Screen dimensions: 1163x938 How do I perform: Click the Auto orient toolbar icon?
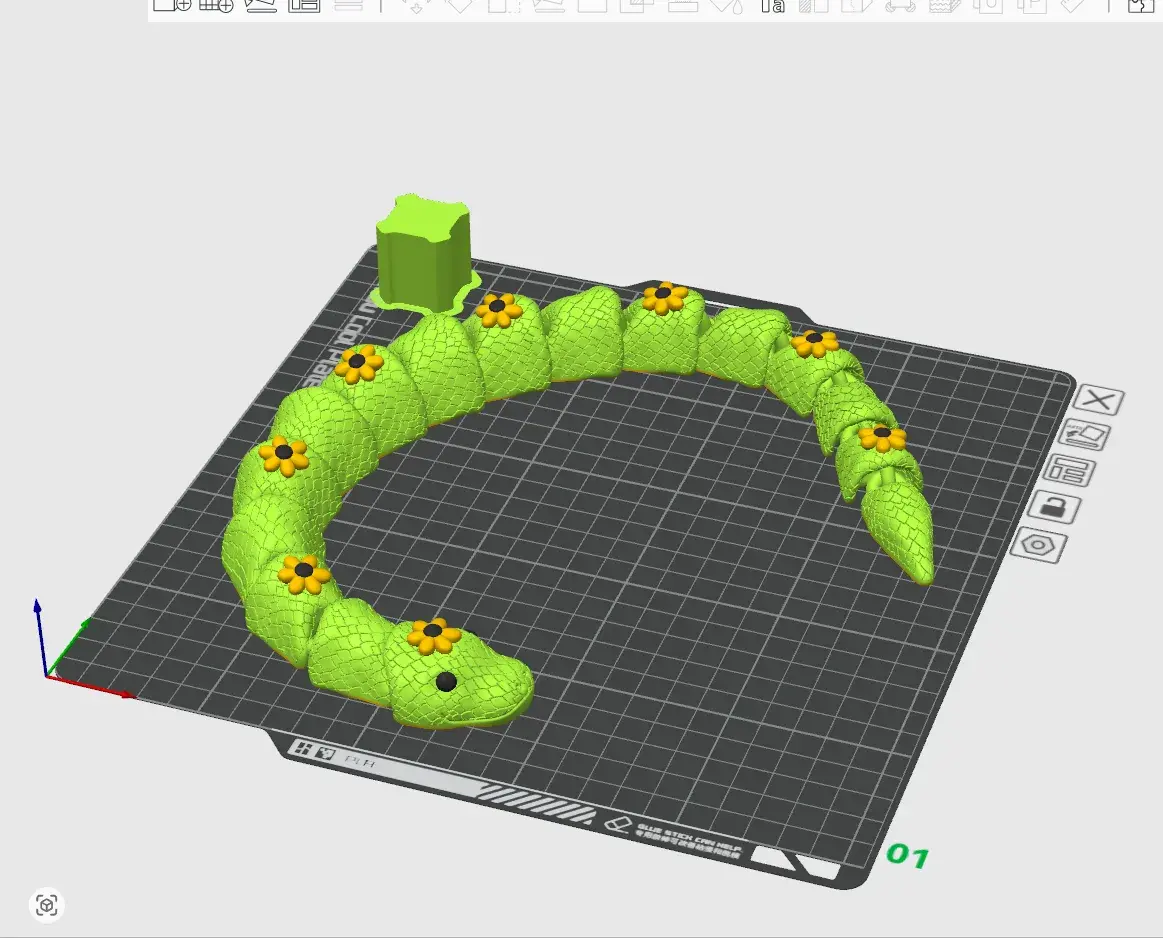pyautogui.click(x=260, y=5)
